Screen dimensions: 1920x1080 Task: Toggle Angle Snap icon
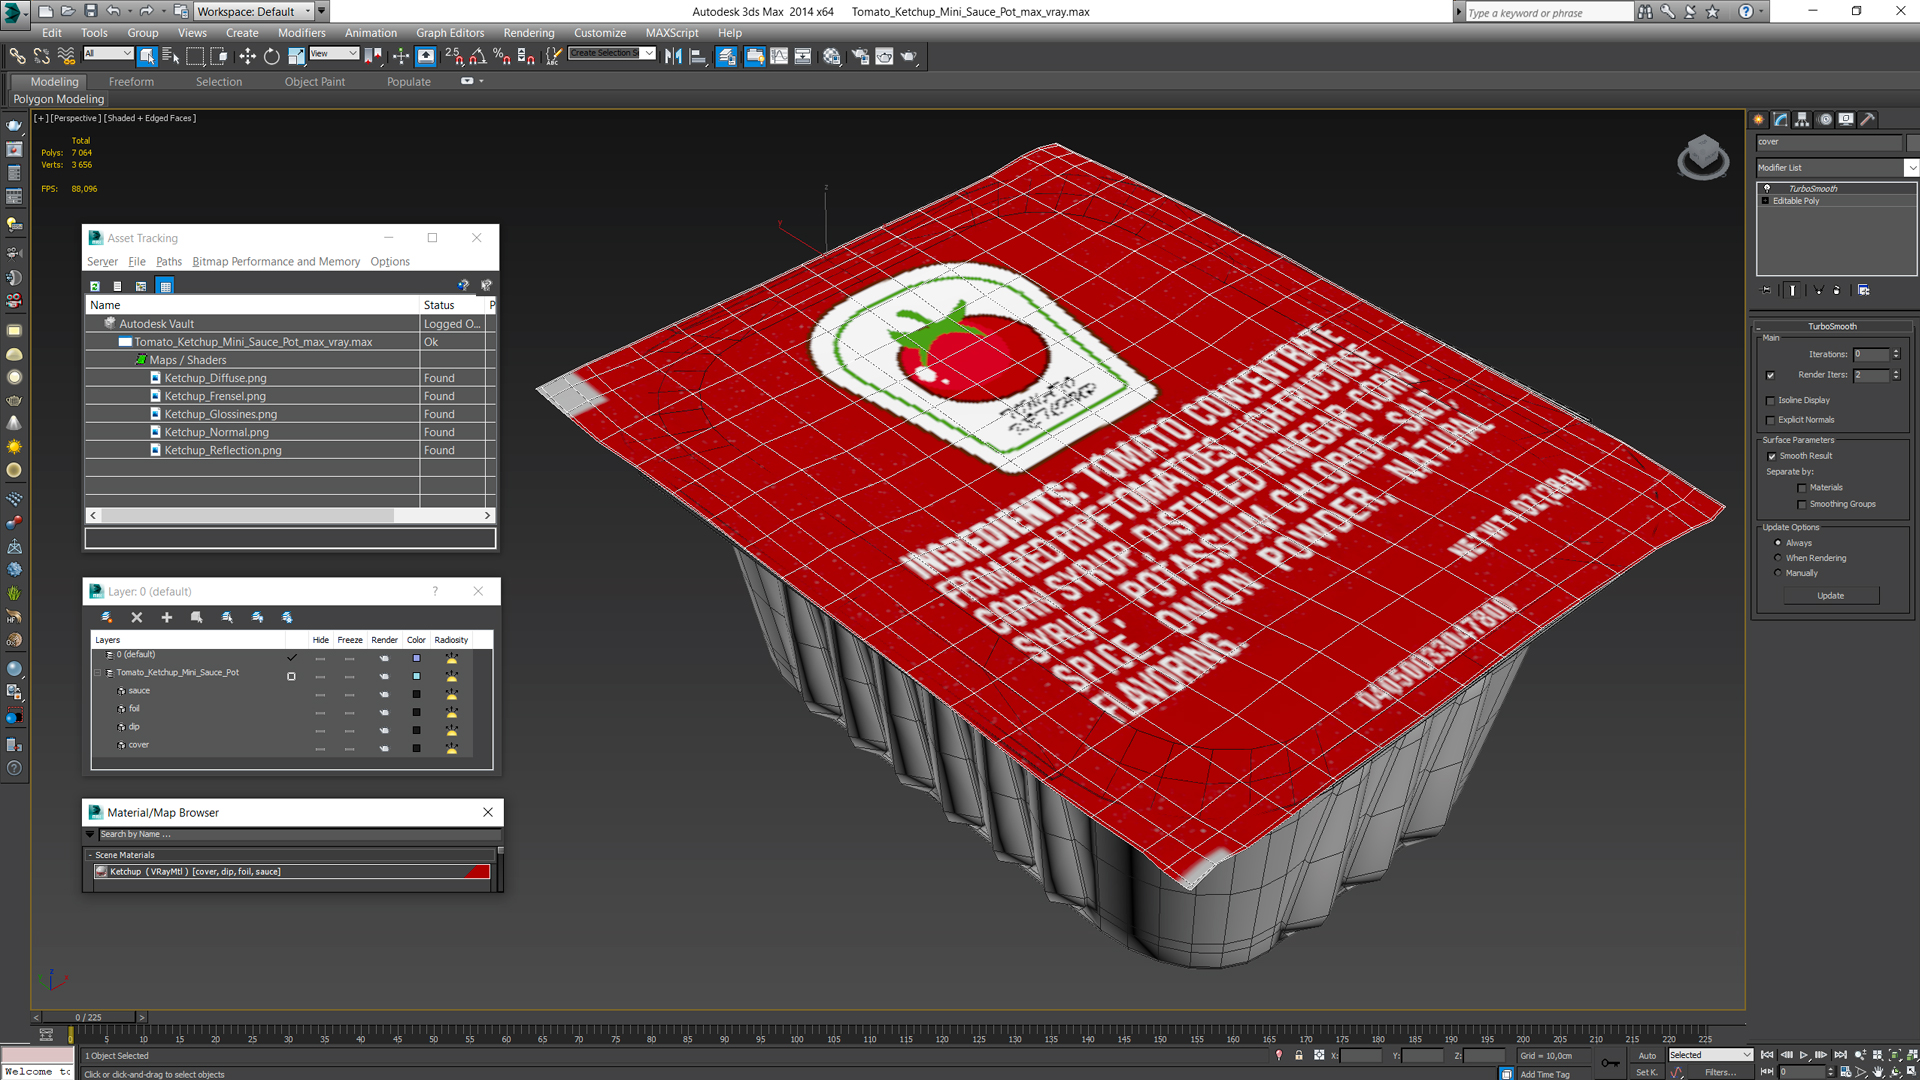click(478, 57)
